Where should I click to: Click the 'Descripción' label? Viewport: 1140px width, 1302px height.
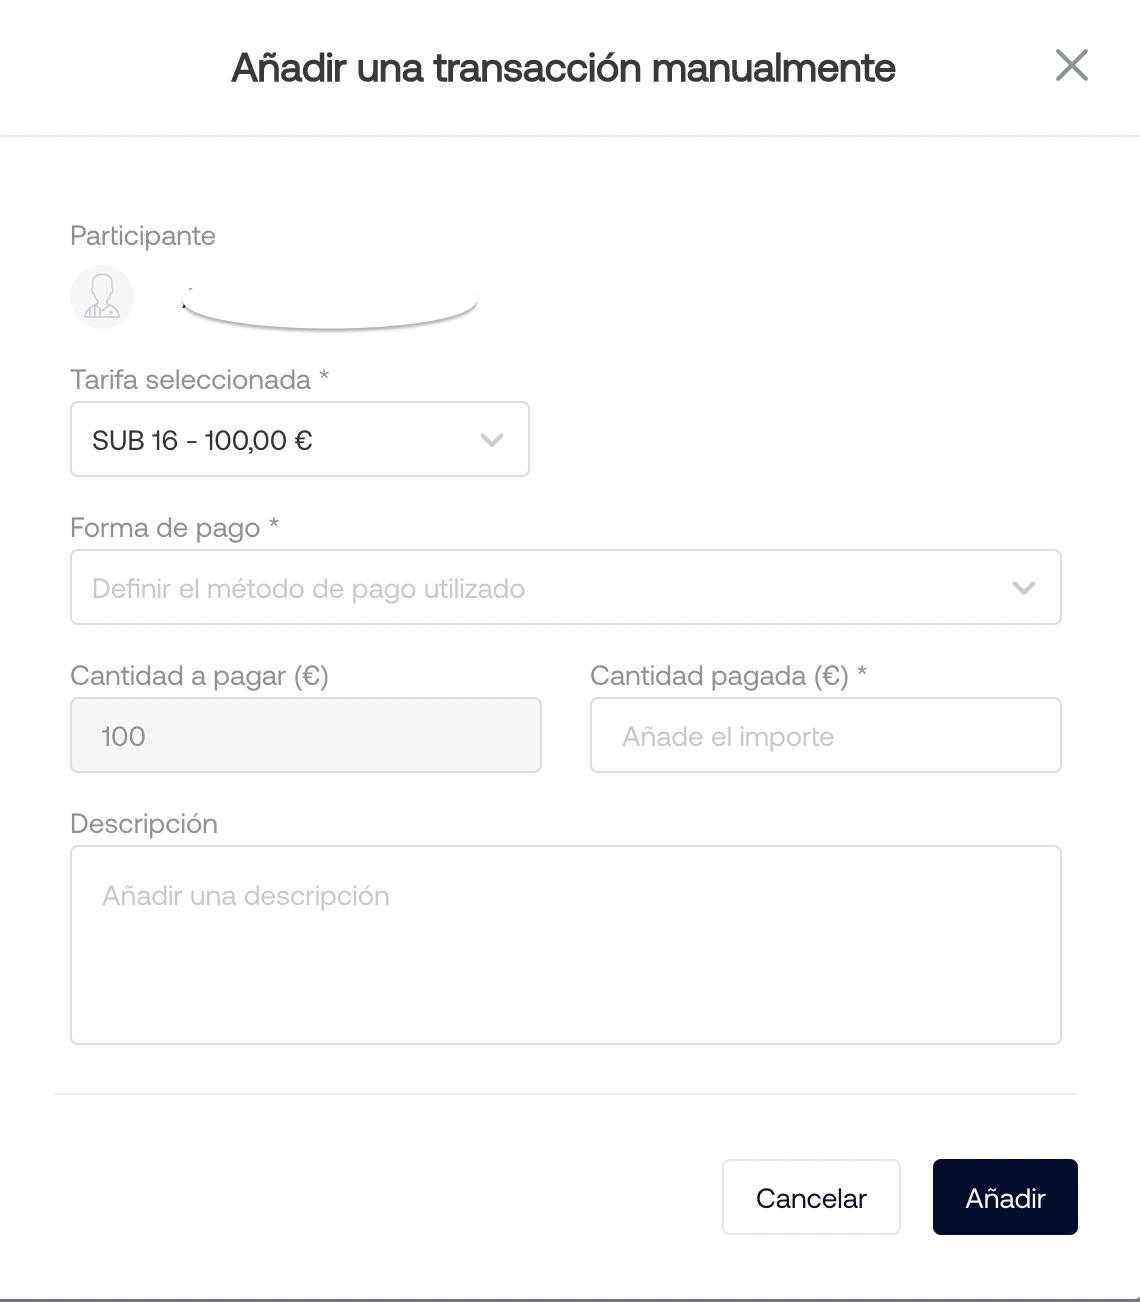tap(144, 824)
